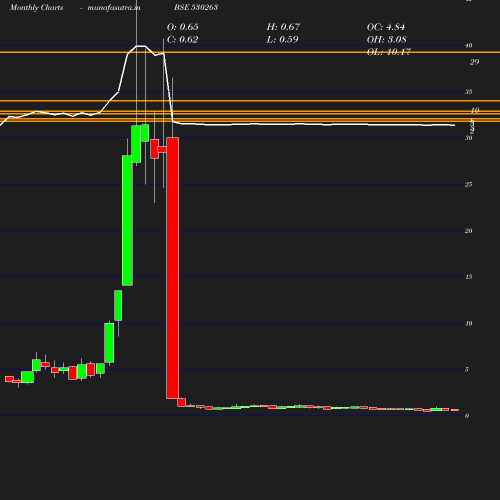Click the "OH: 3.08" reading

(387, 40)
